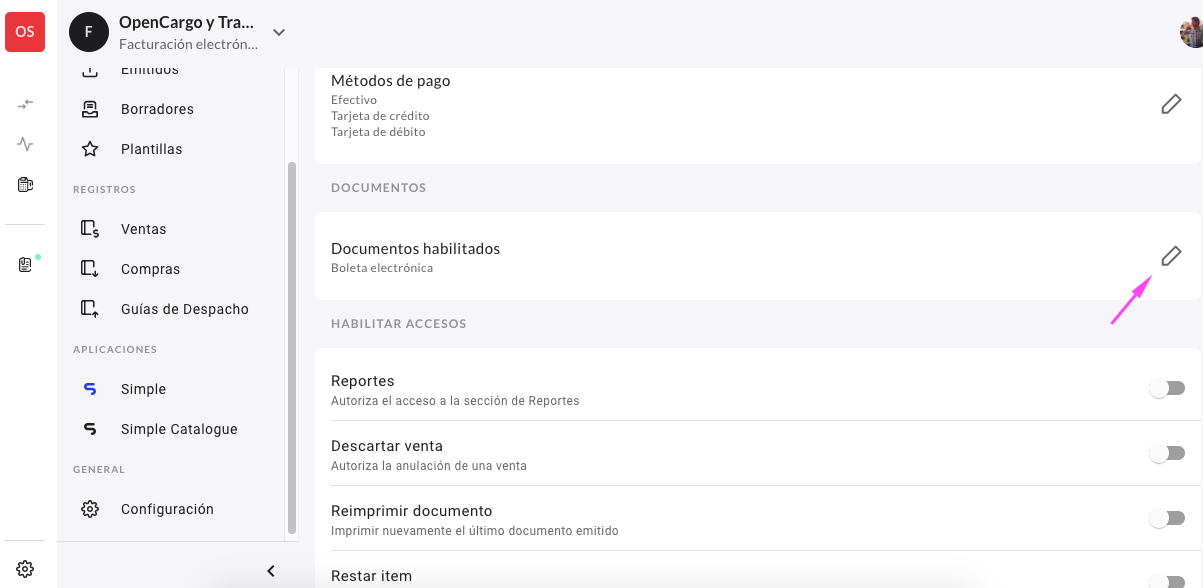Click the red OS logo icon

25,32
